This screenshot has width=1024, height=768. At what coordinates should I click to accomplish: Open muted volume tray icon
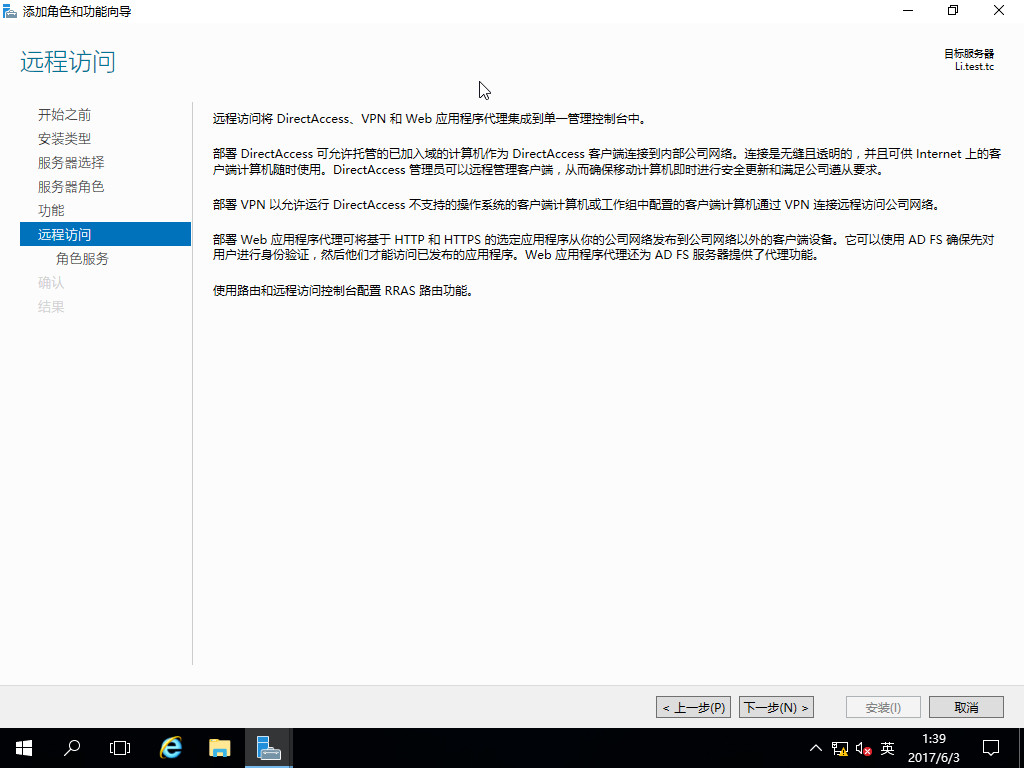coord(863,748)
